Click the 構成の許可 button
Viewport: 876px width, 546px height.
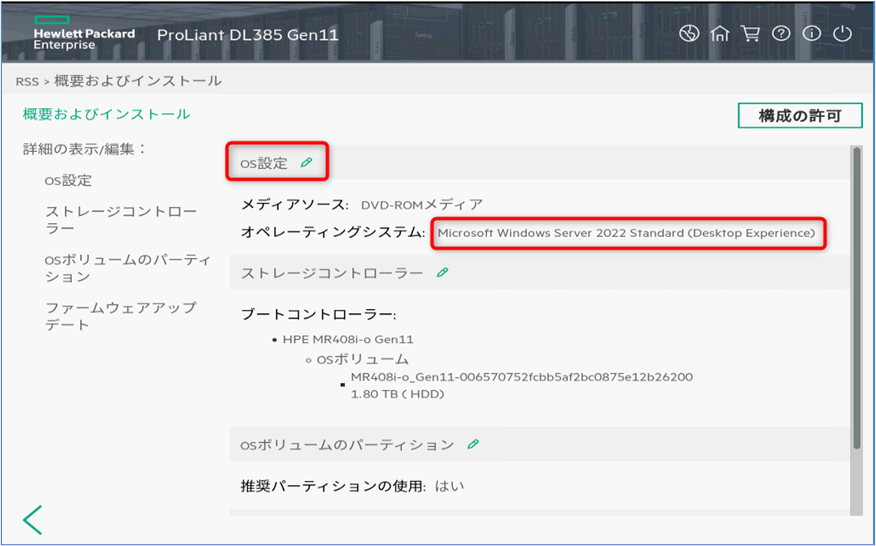point(801,115)
